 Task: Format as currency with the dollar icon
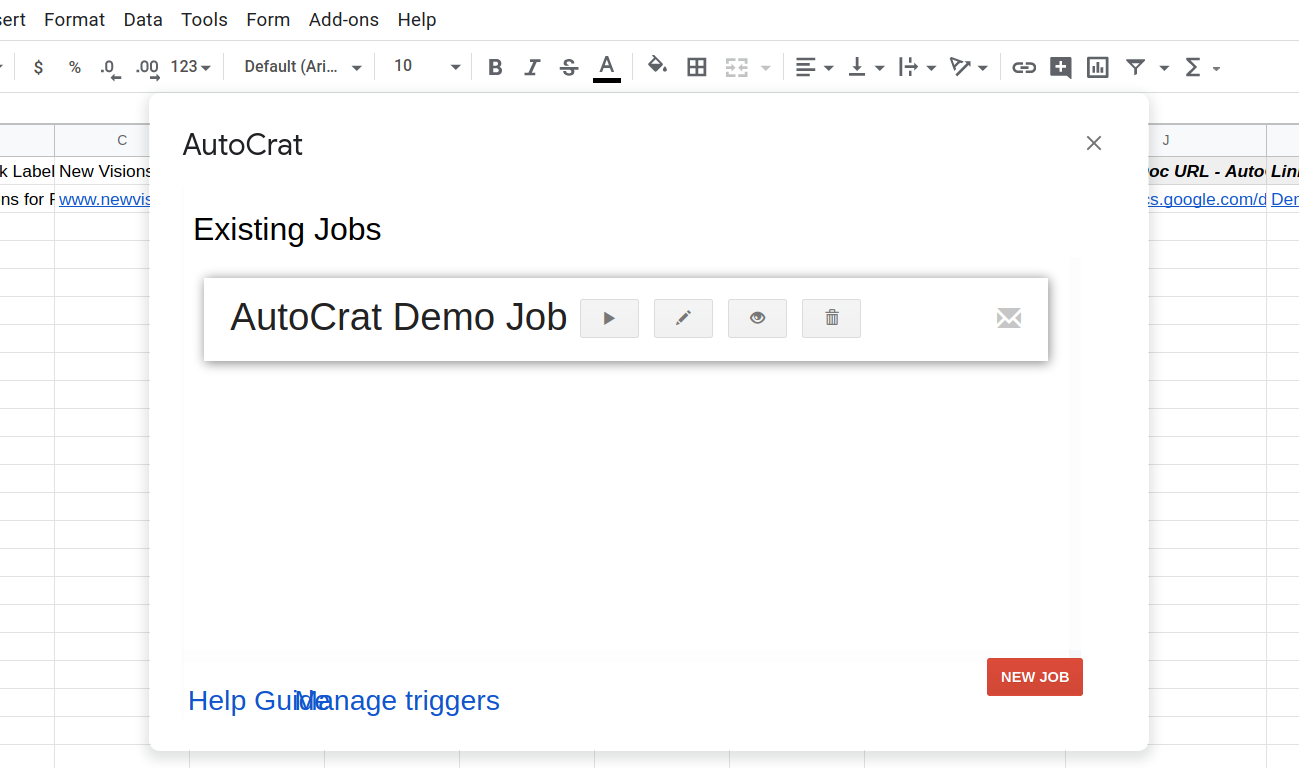click(38, 67)
